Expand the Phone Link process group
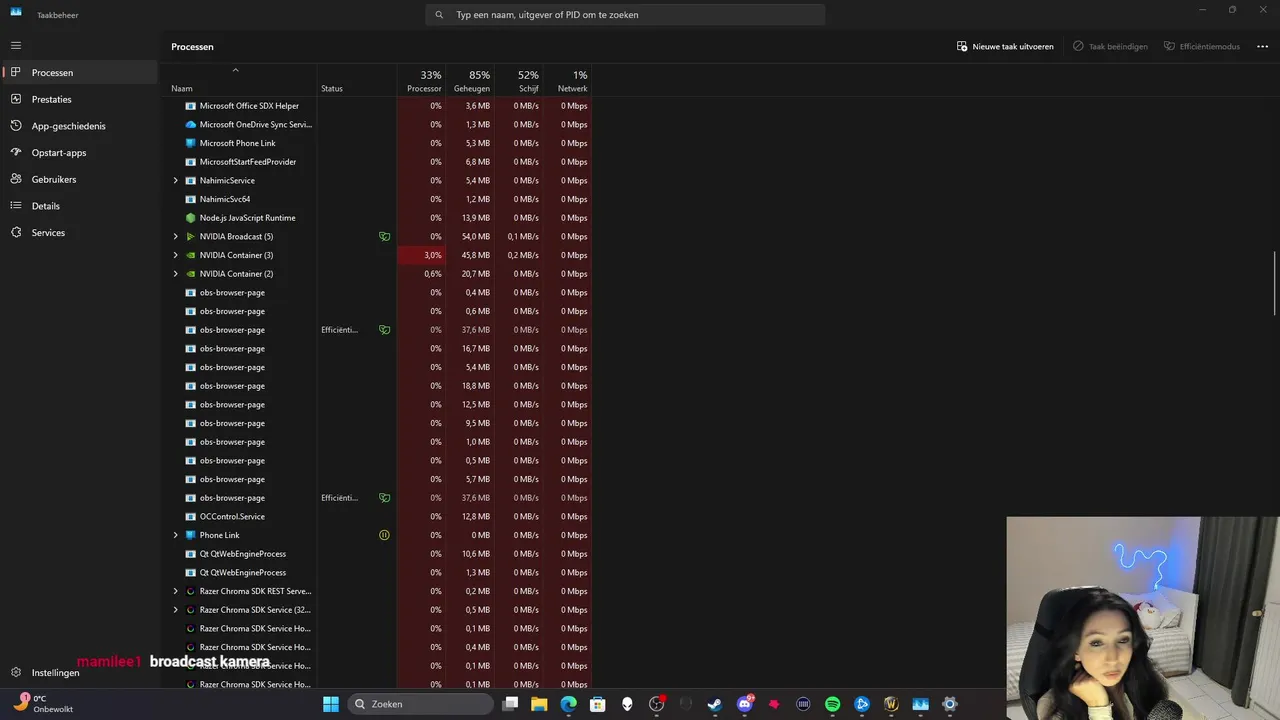 (176, 535)
